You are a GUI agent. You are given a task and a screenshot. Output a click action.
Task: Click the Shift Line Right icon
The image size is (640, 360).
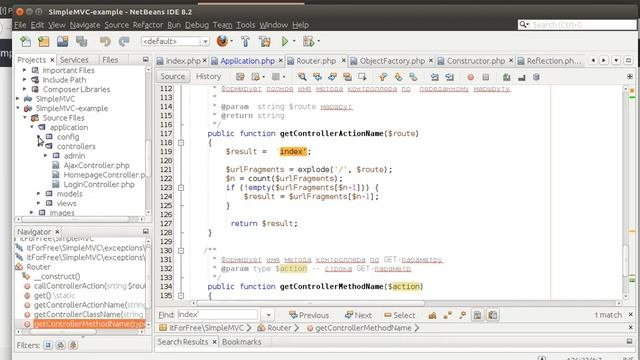(x=449, y=77)
